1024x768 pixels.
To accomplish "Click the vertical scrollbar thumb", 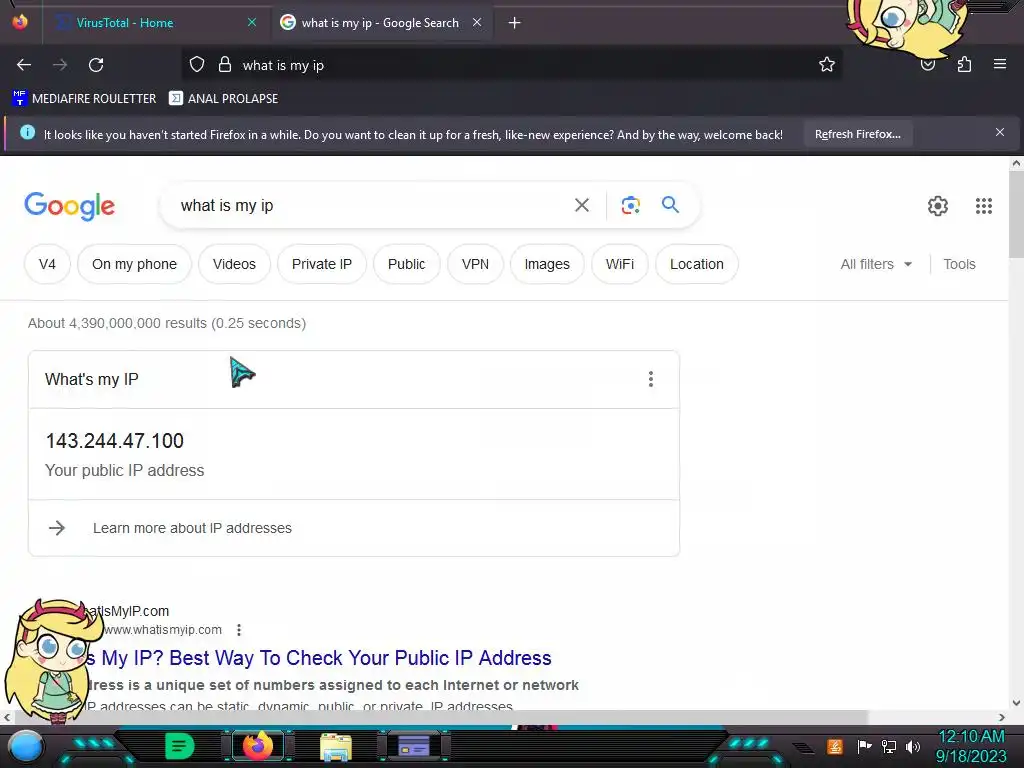I will click(x=1016, y=216).
